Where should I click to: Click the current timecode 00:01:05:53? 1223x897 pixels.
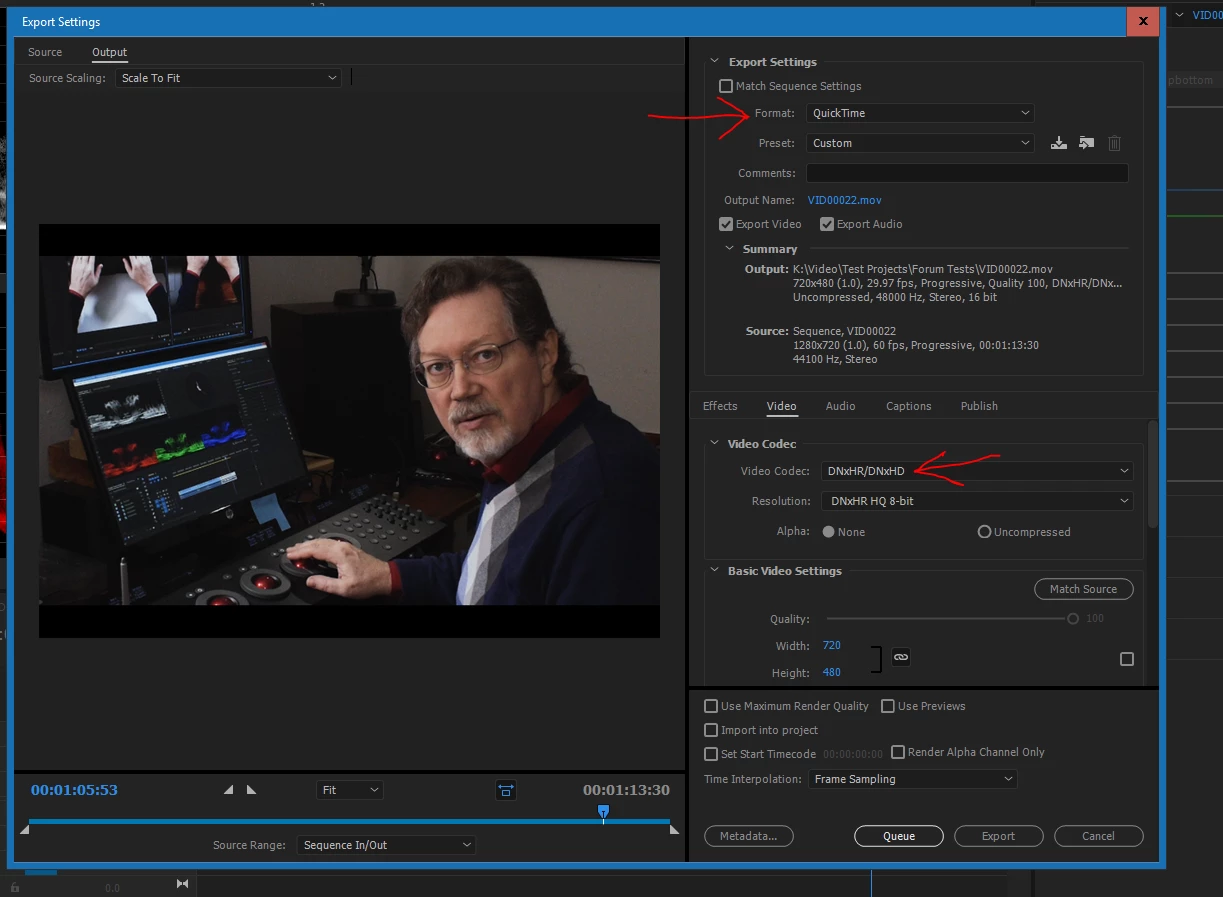[x=74, y=790]
